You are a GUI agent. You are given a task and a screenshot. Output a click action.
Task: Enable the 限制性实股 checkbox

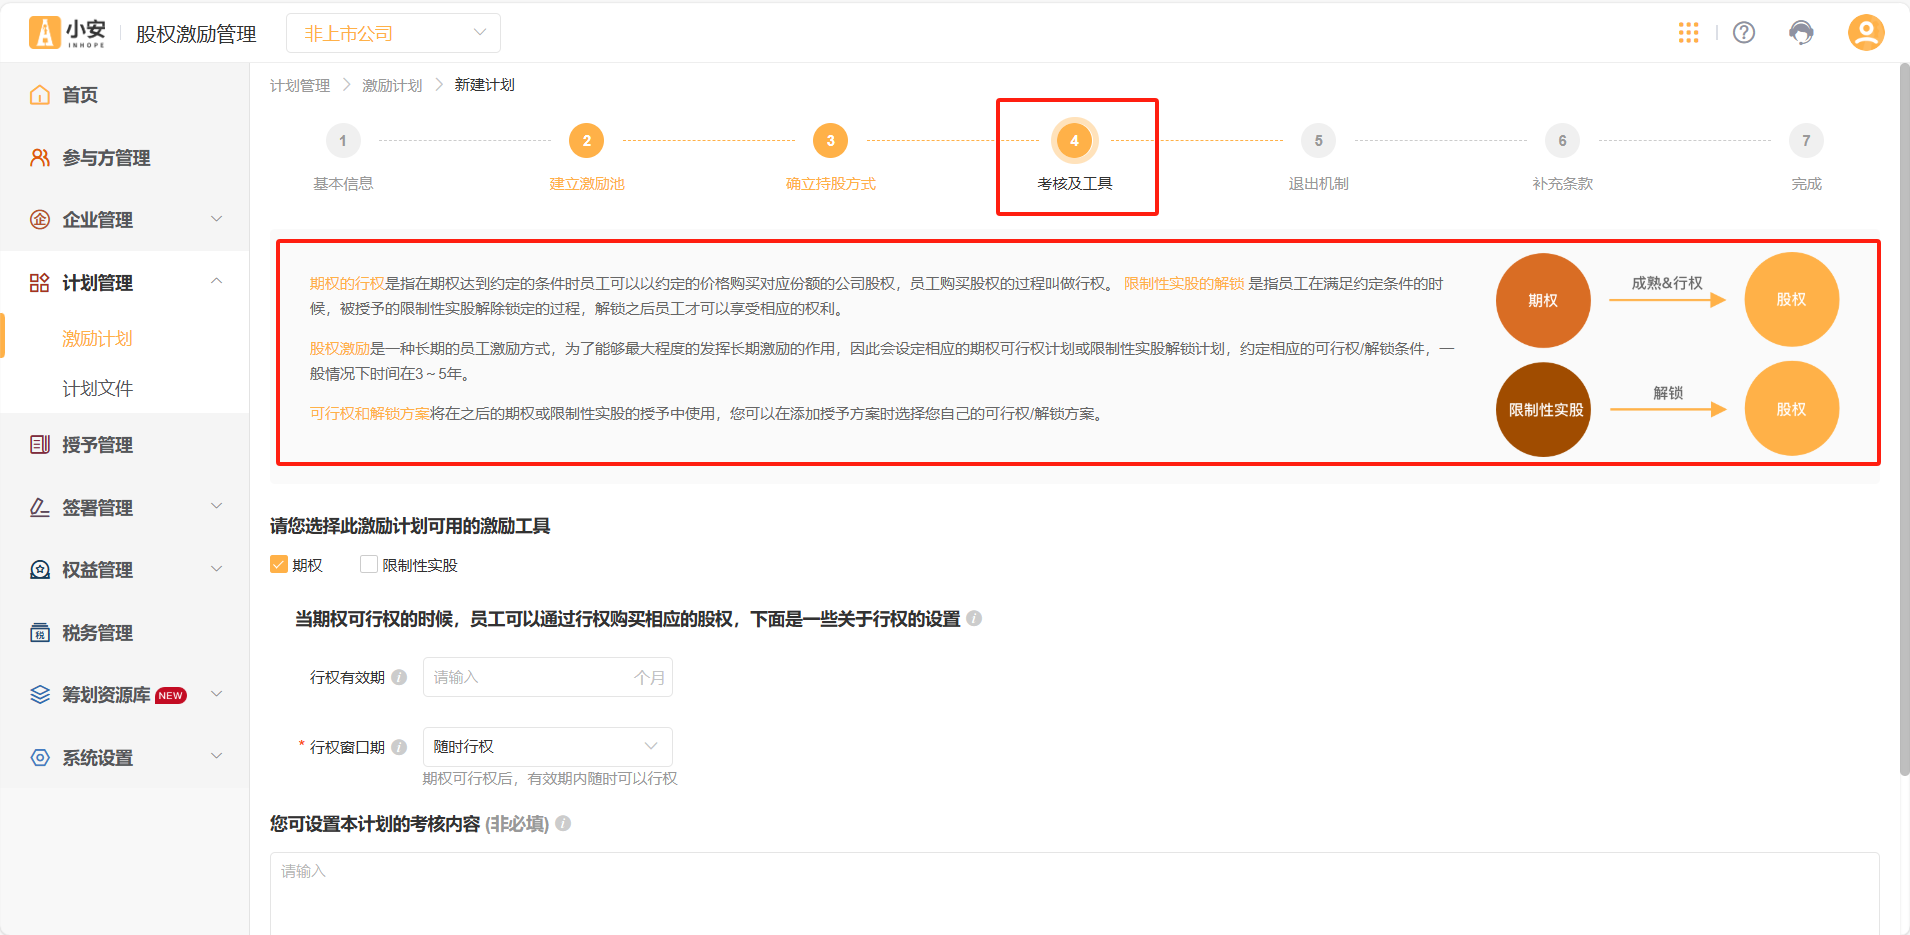(x=369, y=565)
